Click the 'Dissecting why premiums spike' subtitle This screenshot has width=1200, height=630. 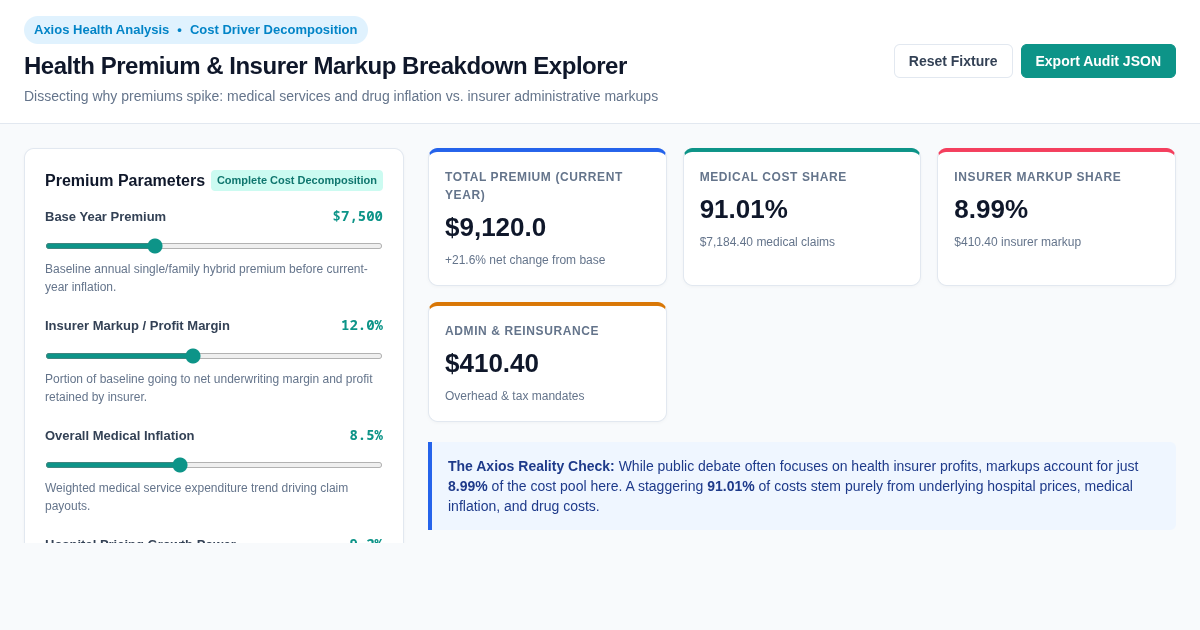pos(341,96)
